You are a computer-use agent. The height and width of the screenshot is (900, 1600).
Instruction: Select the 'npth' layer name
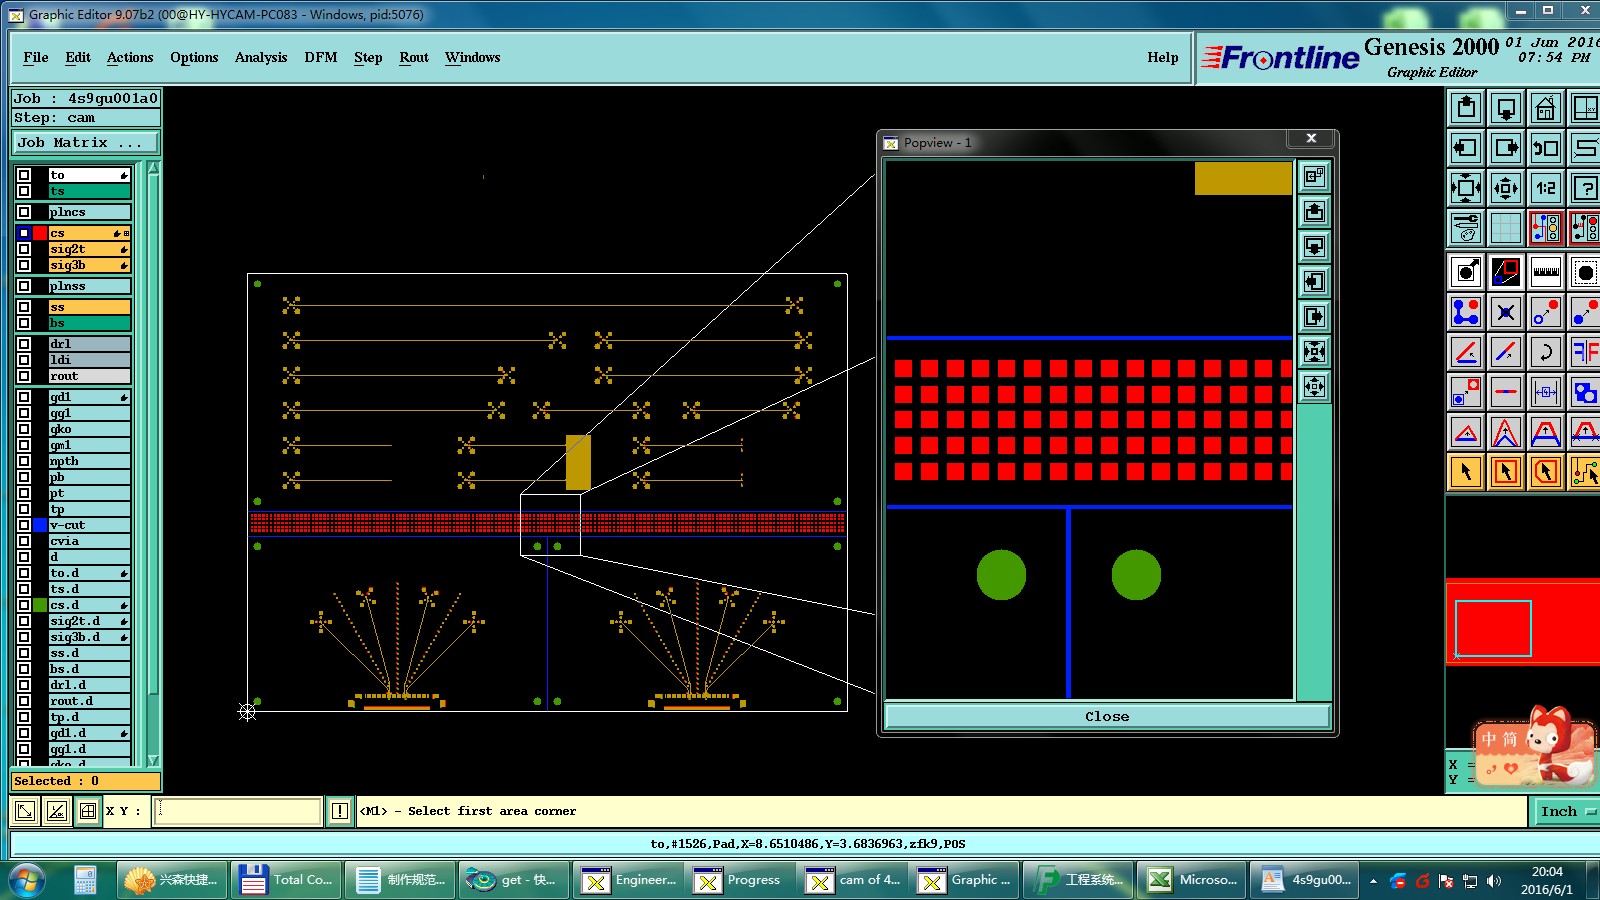(89, 461)
